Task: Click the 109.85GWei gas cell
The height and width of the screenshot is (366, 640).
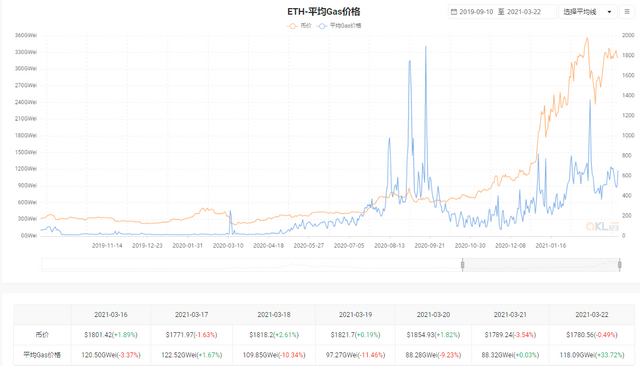Action: click(274, 355)
